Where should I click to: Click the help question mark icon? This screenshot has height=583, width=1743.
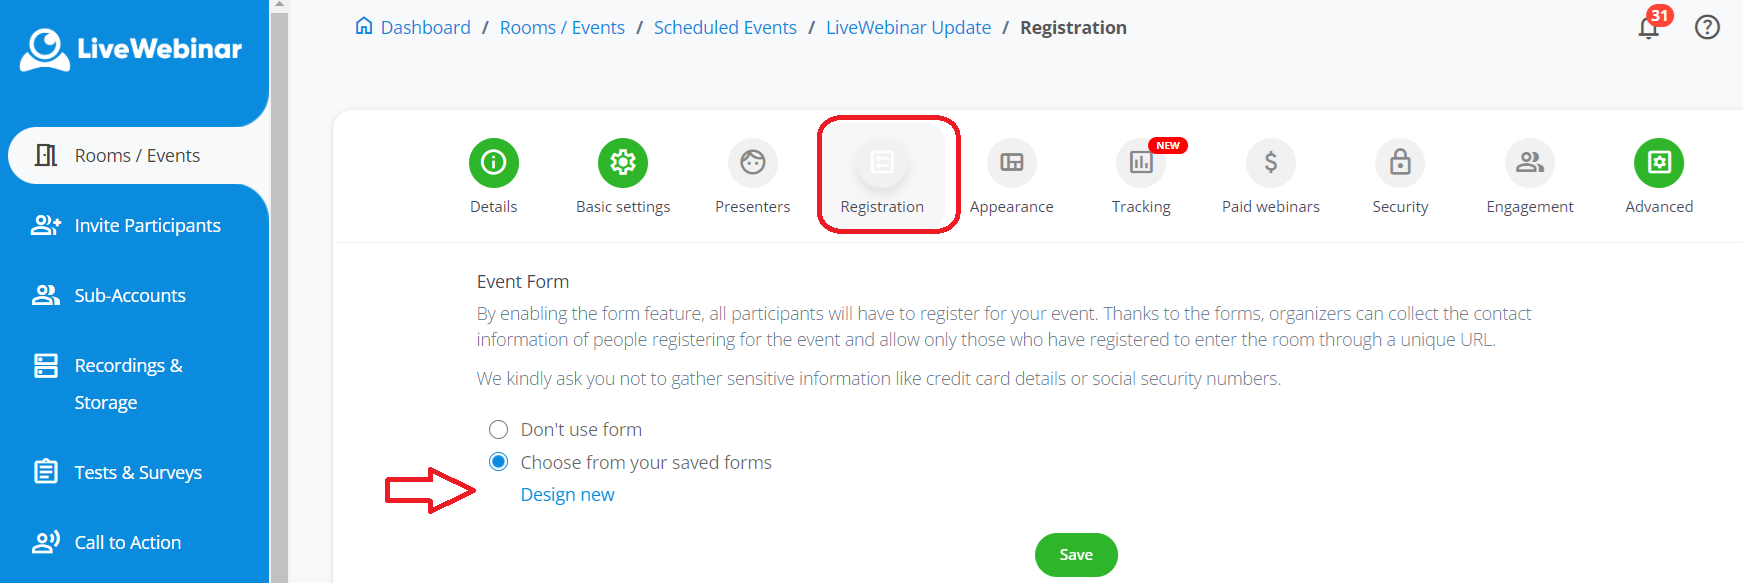tap(1707, 27)
